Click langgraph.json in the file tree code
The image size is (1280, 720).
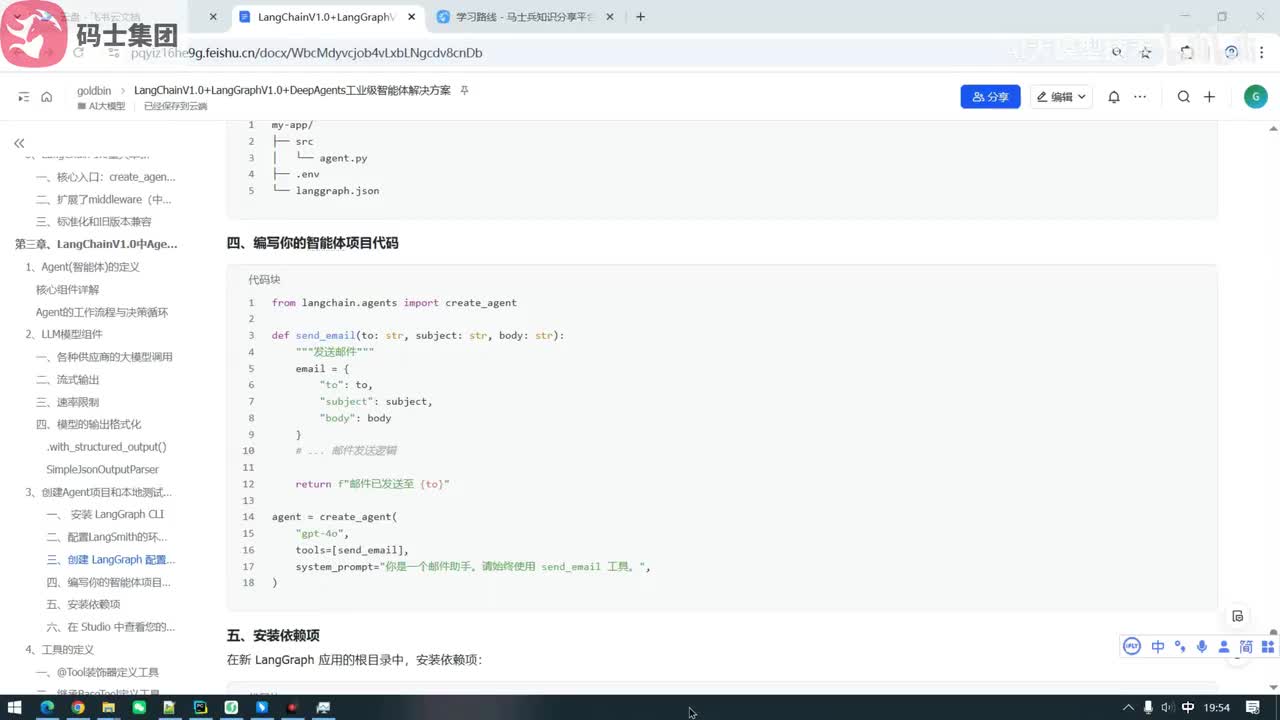[337, 190]
